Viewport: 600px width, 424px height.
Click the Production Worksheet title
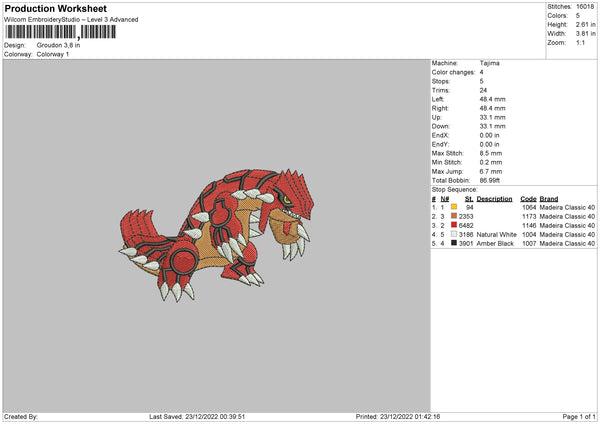[x=55, y=8]
